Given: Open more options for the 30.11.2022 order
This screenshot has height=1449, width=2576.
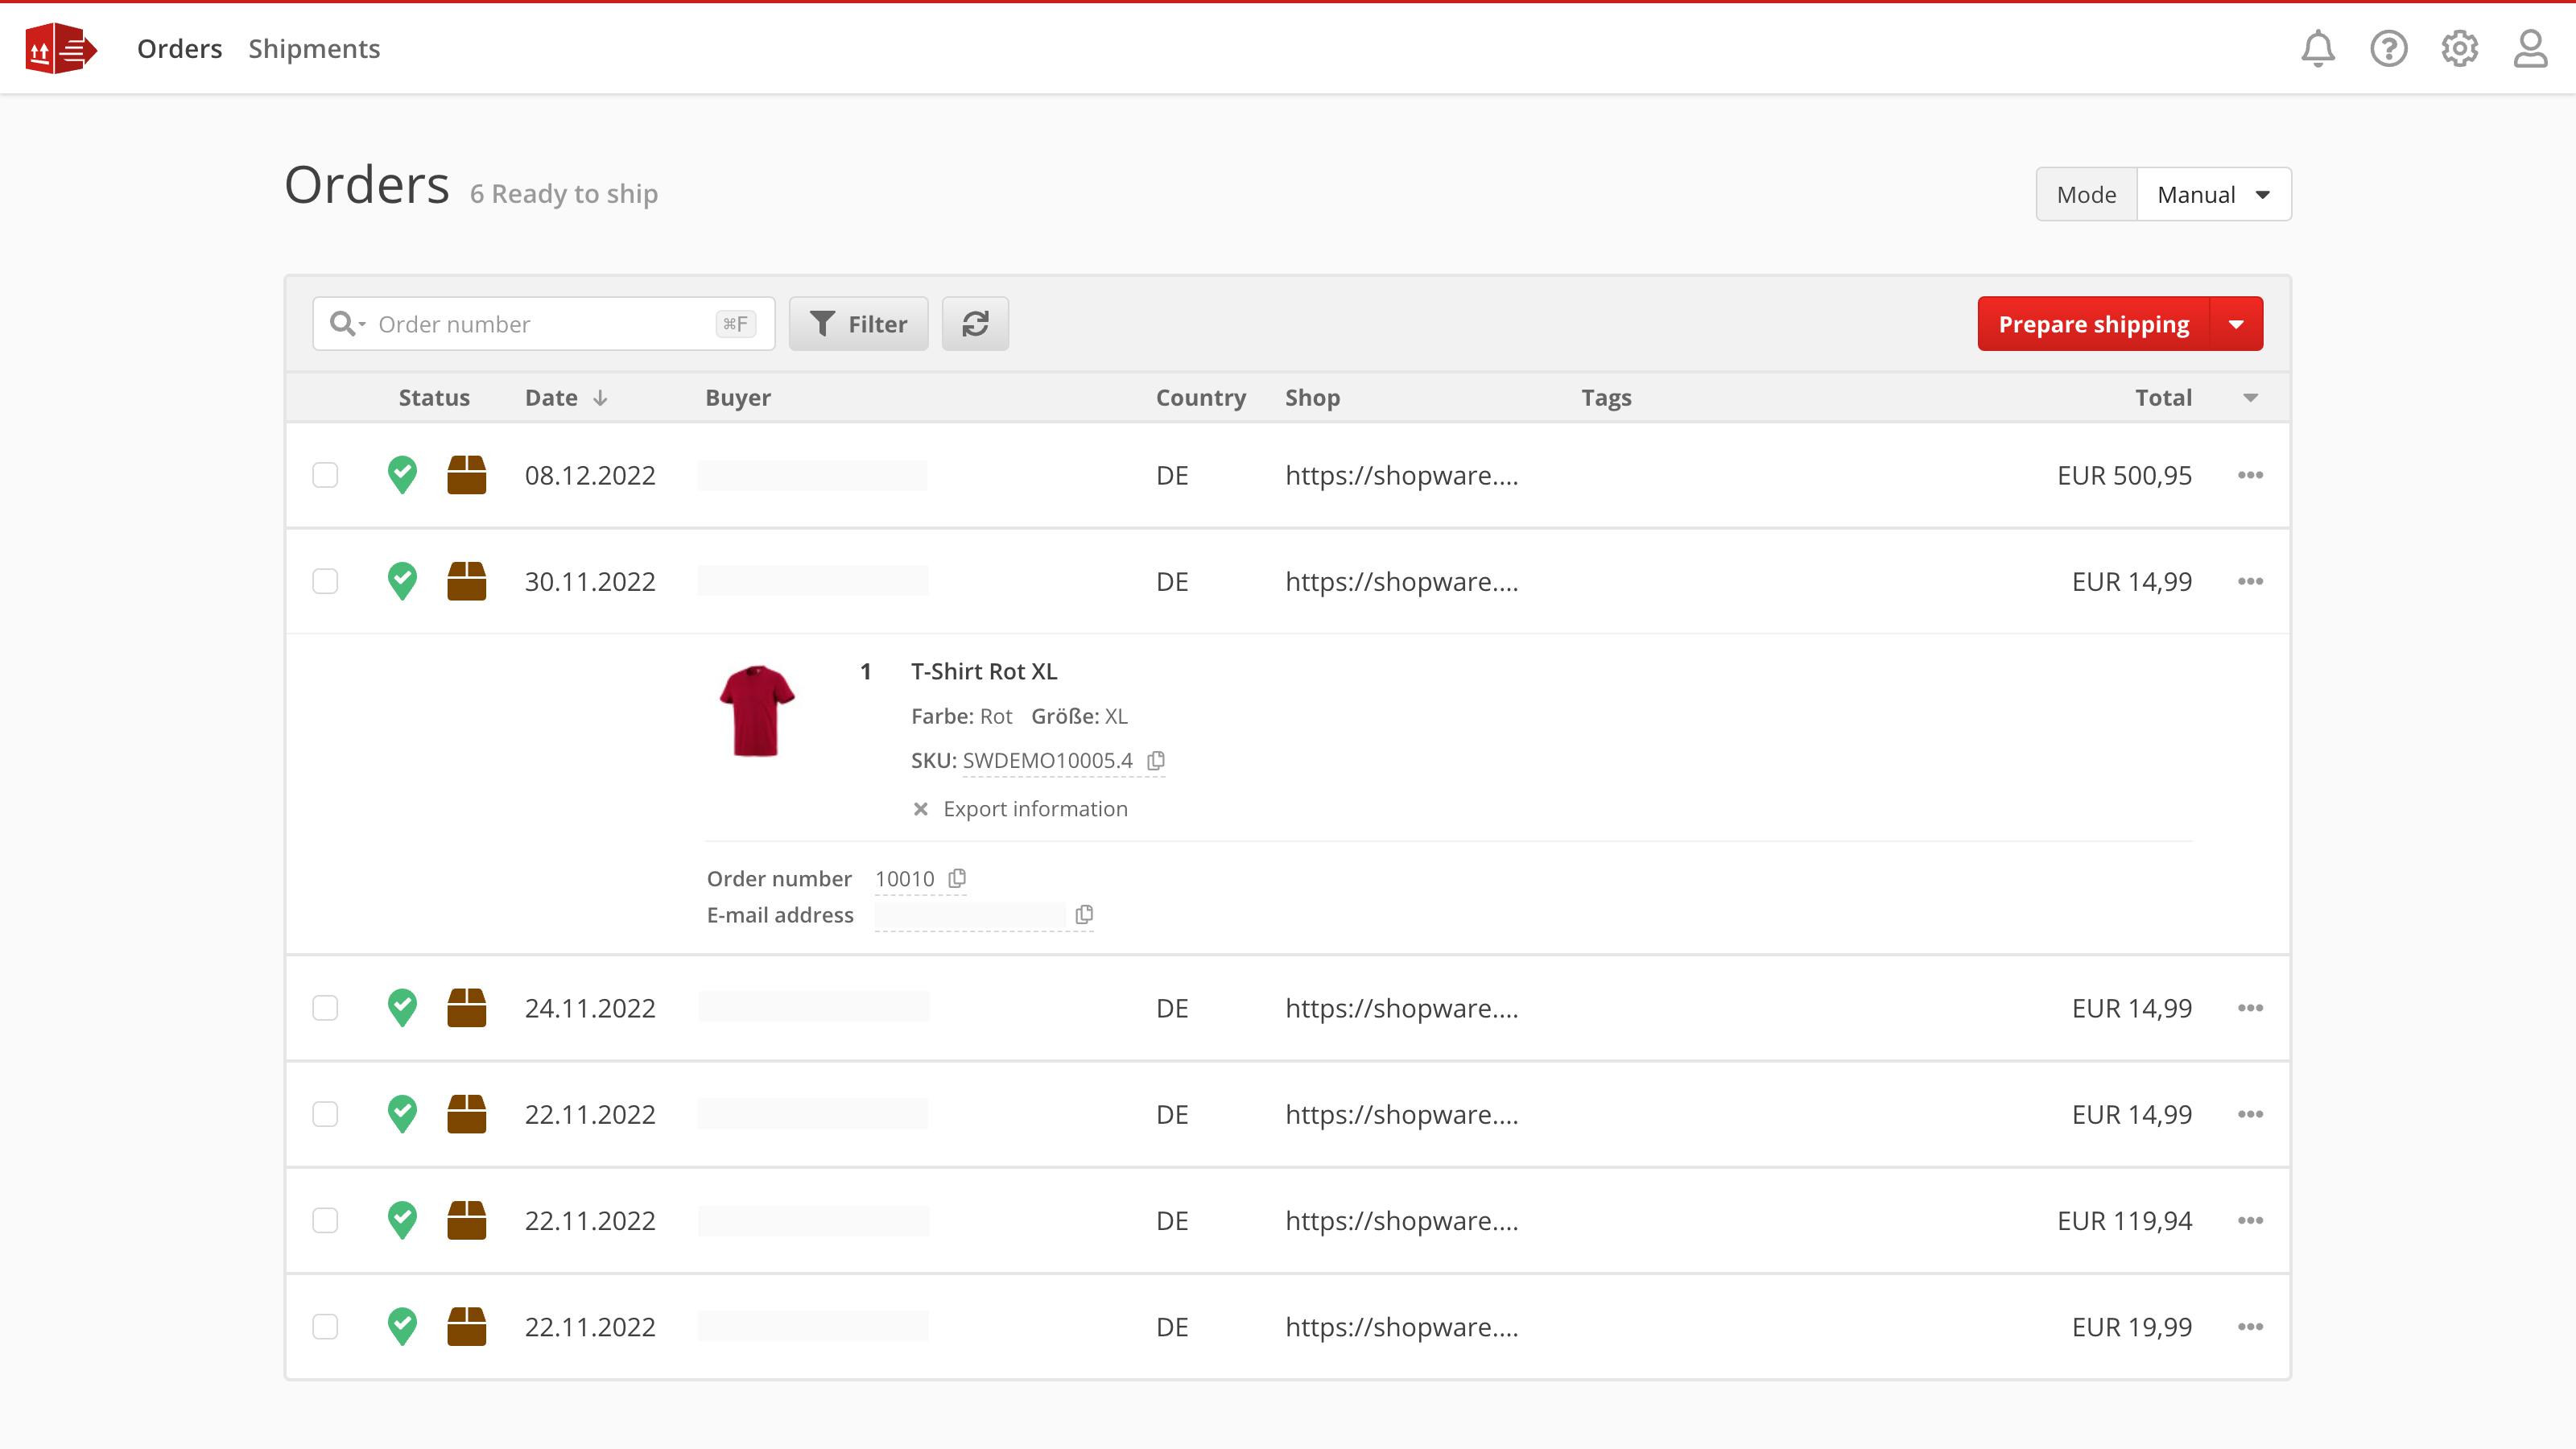Looking at the screenshot, I should click(x=2250, y=581).
